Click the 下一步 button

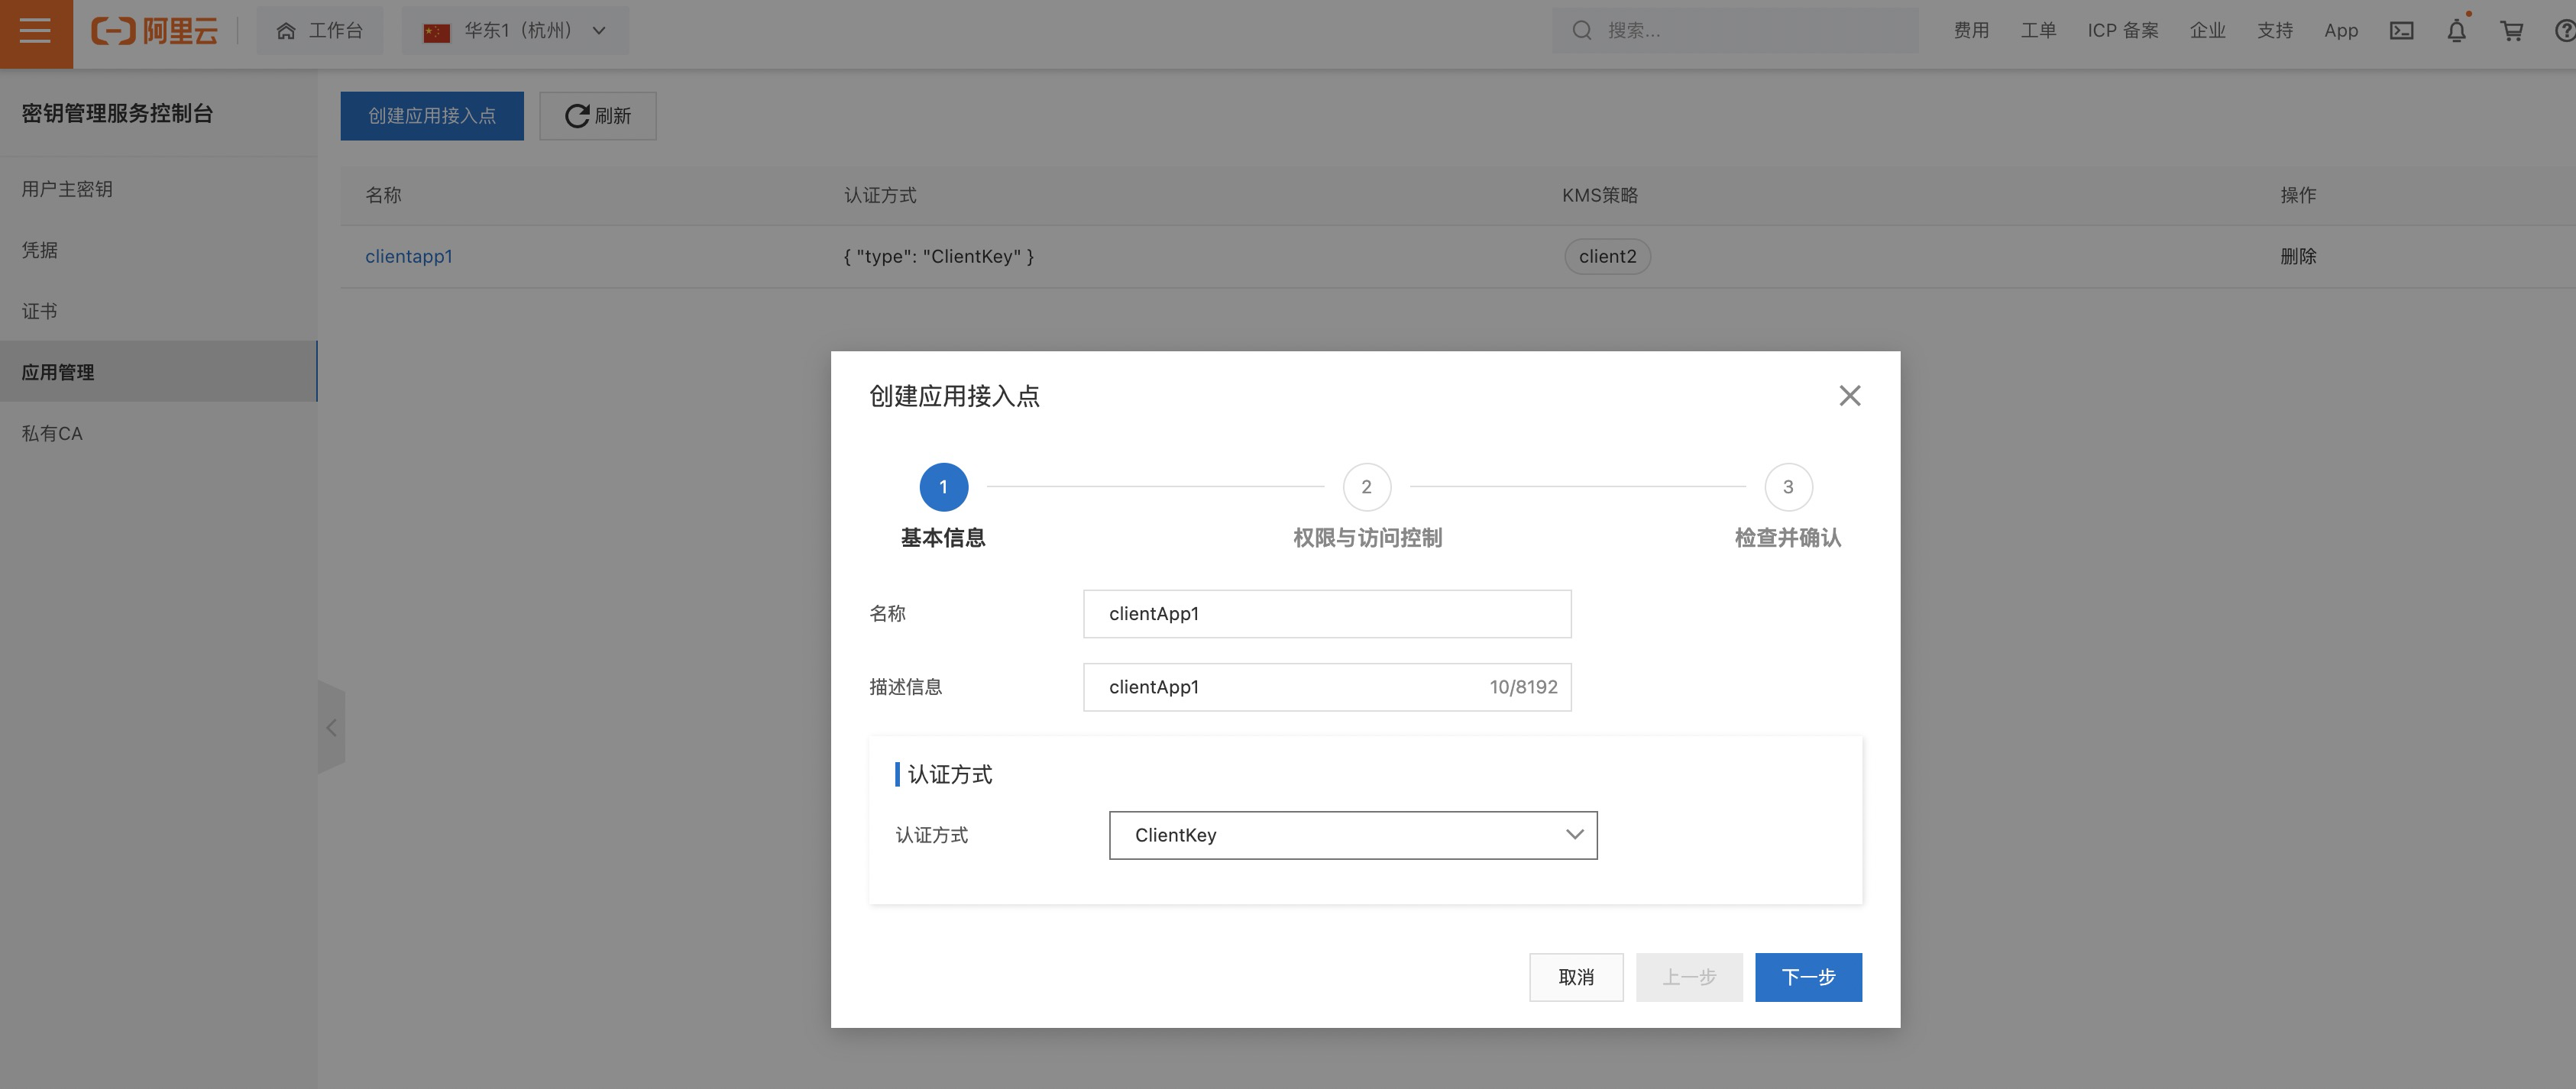(1807, 977)
